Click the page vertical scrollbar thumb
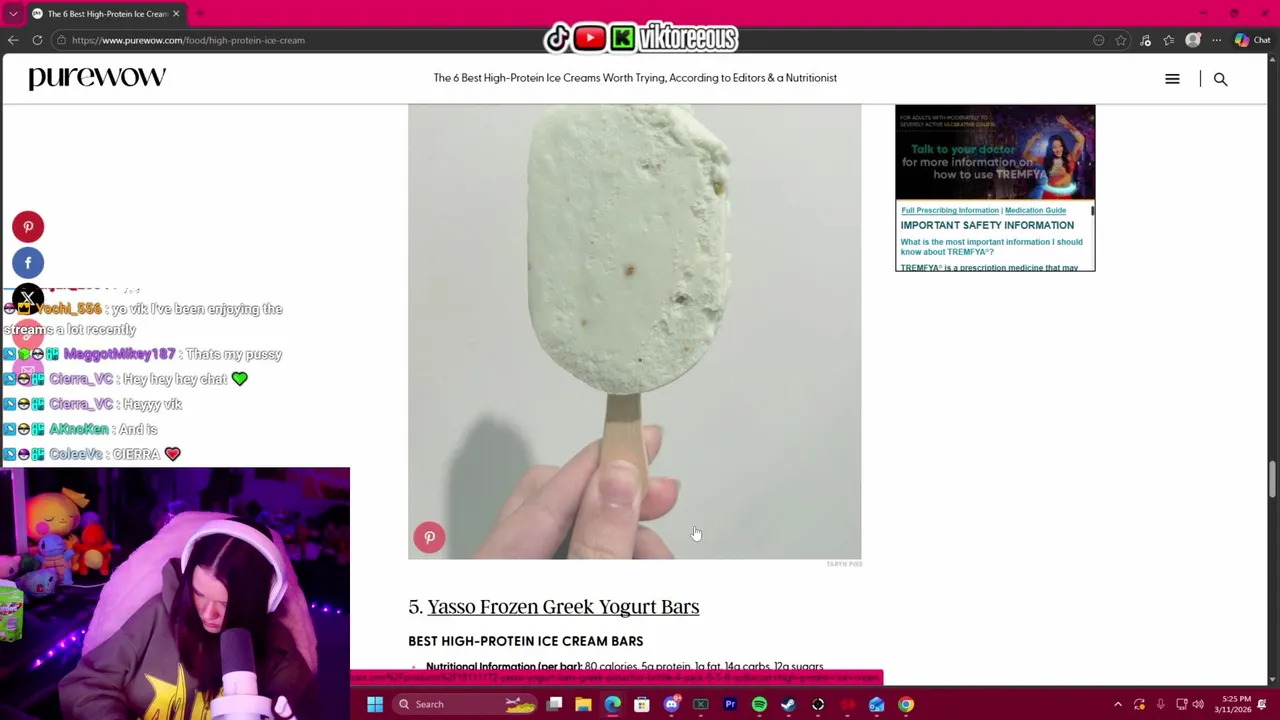Image resolution: width=1280 pixels, height=720 pixels. coord(1272,478)
